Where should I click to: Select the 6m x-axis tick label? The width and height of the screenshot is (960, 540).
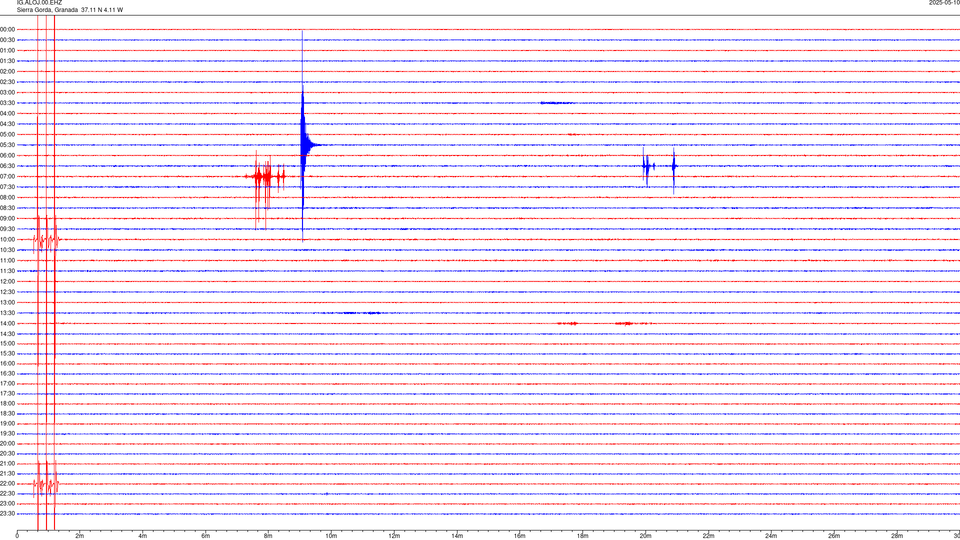[206, 536]
